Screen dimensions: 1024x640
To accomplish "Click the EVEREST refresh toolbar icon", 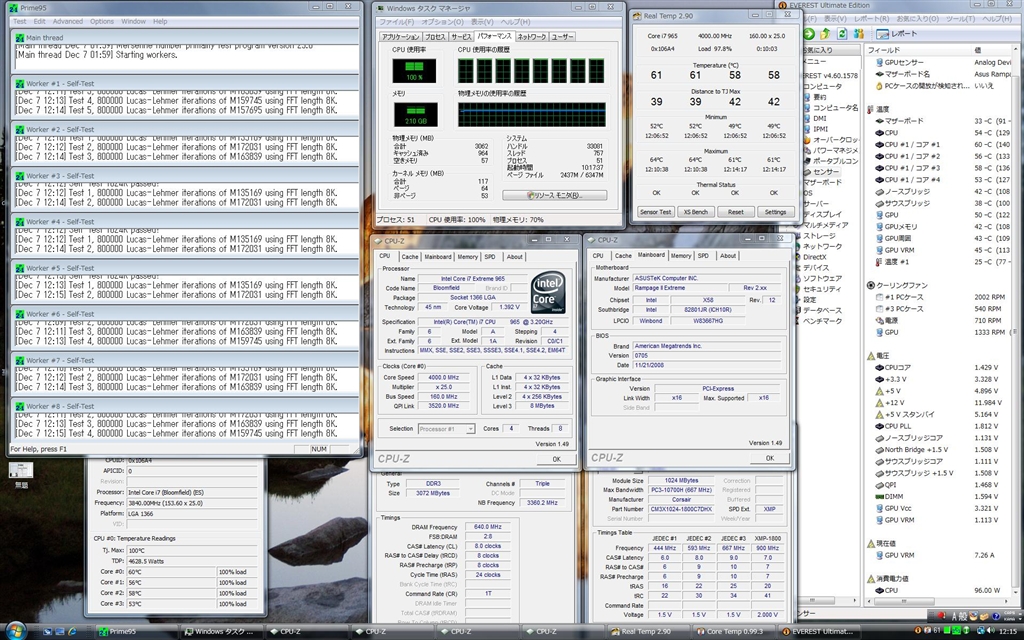I will coord(842,33).
